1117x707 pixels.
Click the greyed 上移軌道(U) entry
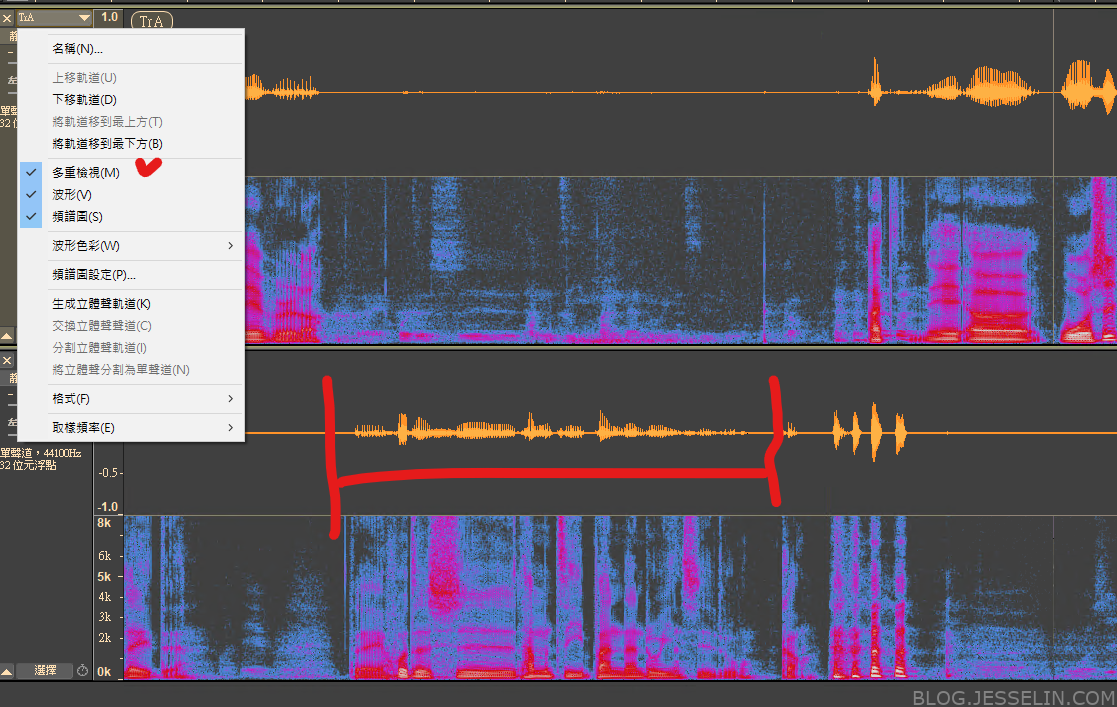[131, 78]
